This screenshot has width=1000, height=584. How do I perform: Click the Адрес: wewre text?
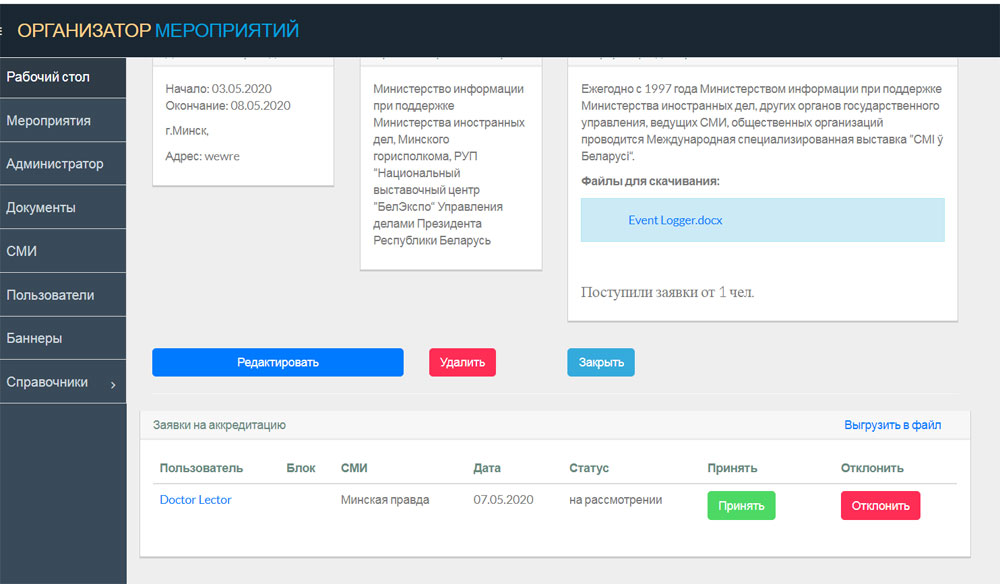[202, 156]
